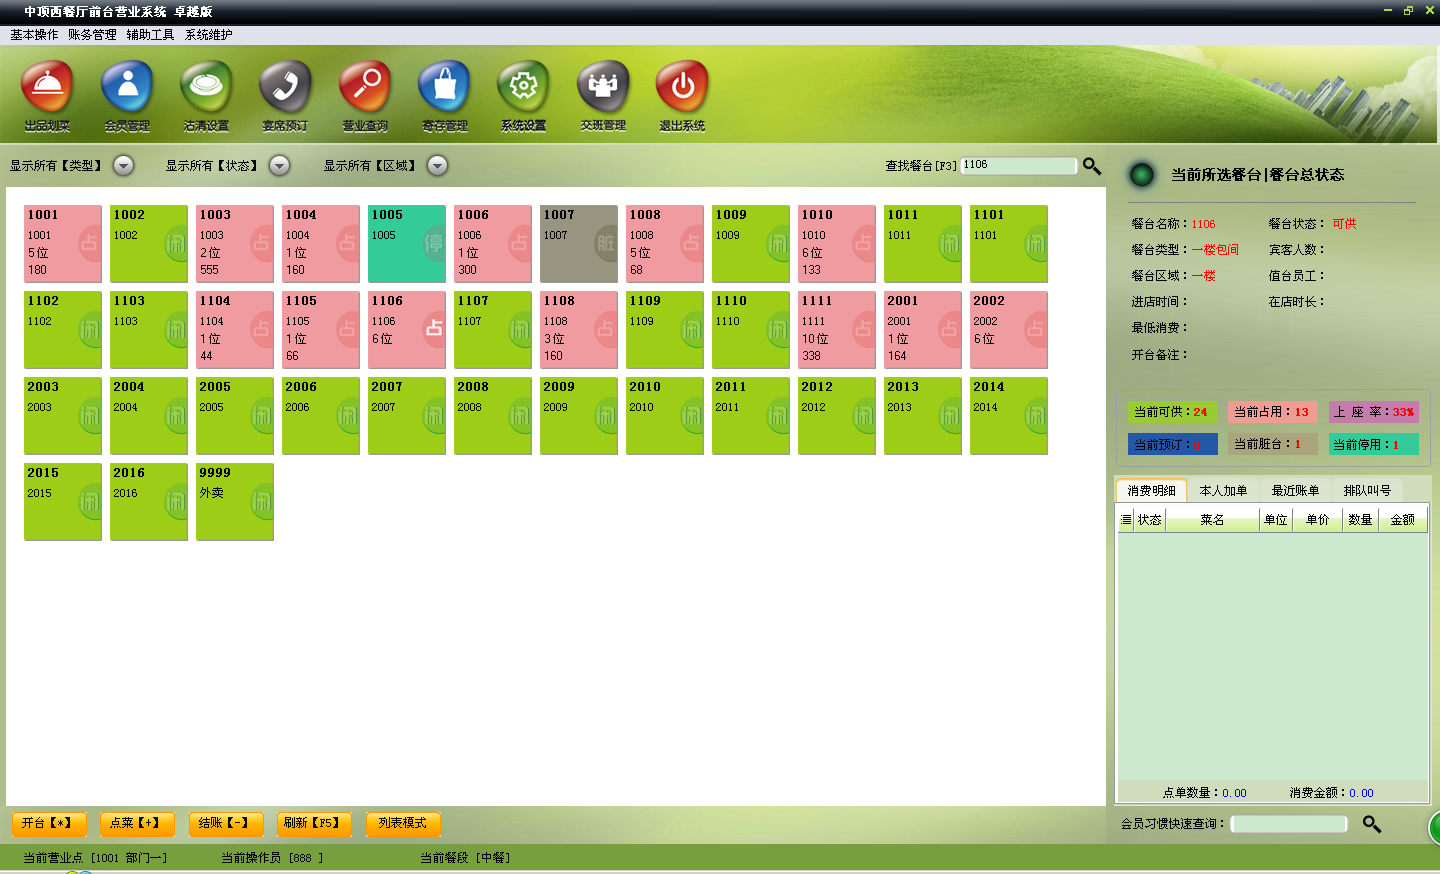The image size is (1440, 874).
Task: Switch to the 本人加单 tab
Action: tap(1223, 490)
